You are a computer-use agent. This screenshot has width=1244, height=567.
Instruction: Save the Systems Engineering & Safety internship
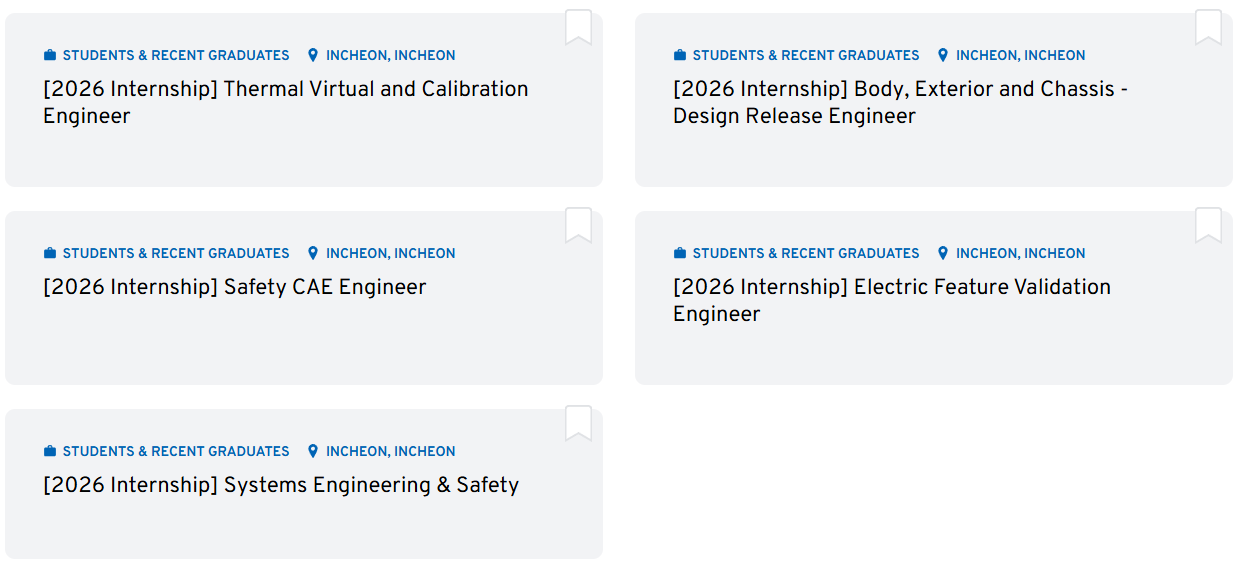pyautogui.click(x=578, y=423)
